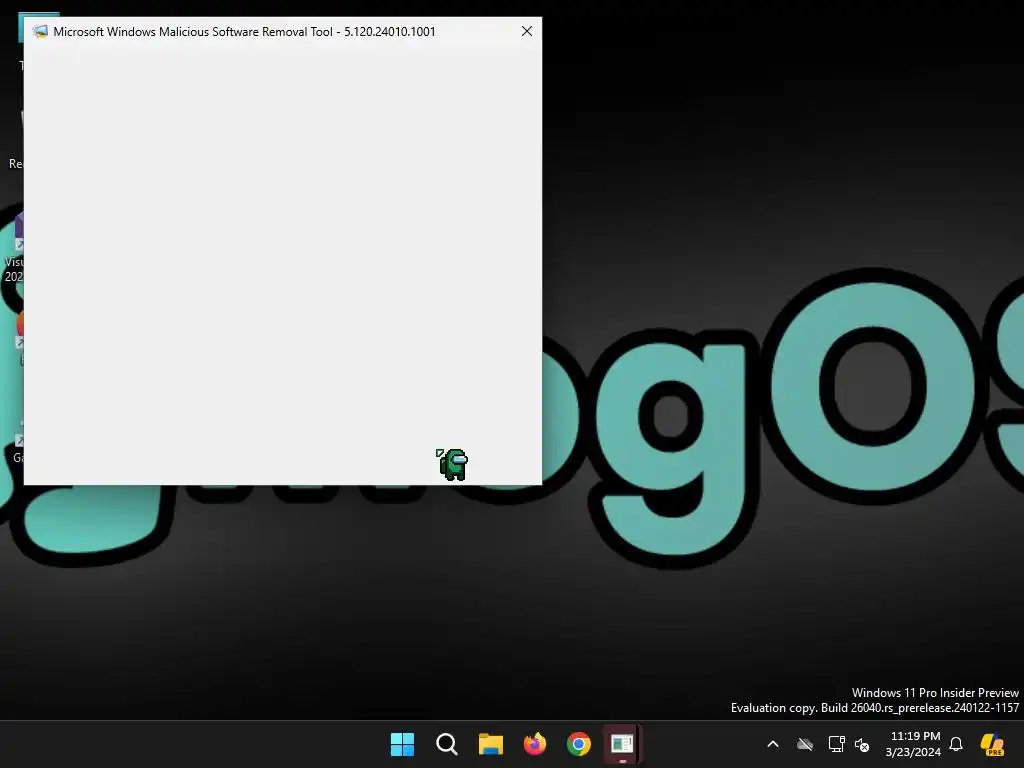Image resolution: width=1024 pixels, height=768 pixels.
Task: Click the muted volume tray icon
Action: point(862,744)
